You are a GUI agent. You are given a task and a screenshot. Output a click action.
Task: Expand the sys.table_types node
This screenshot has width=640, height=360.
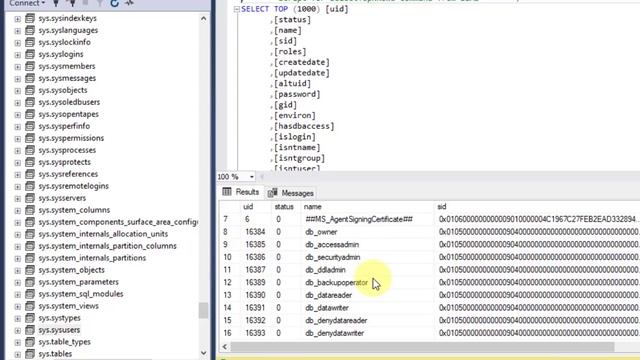pos(18,342)
